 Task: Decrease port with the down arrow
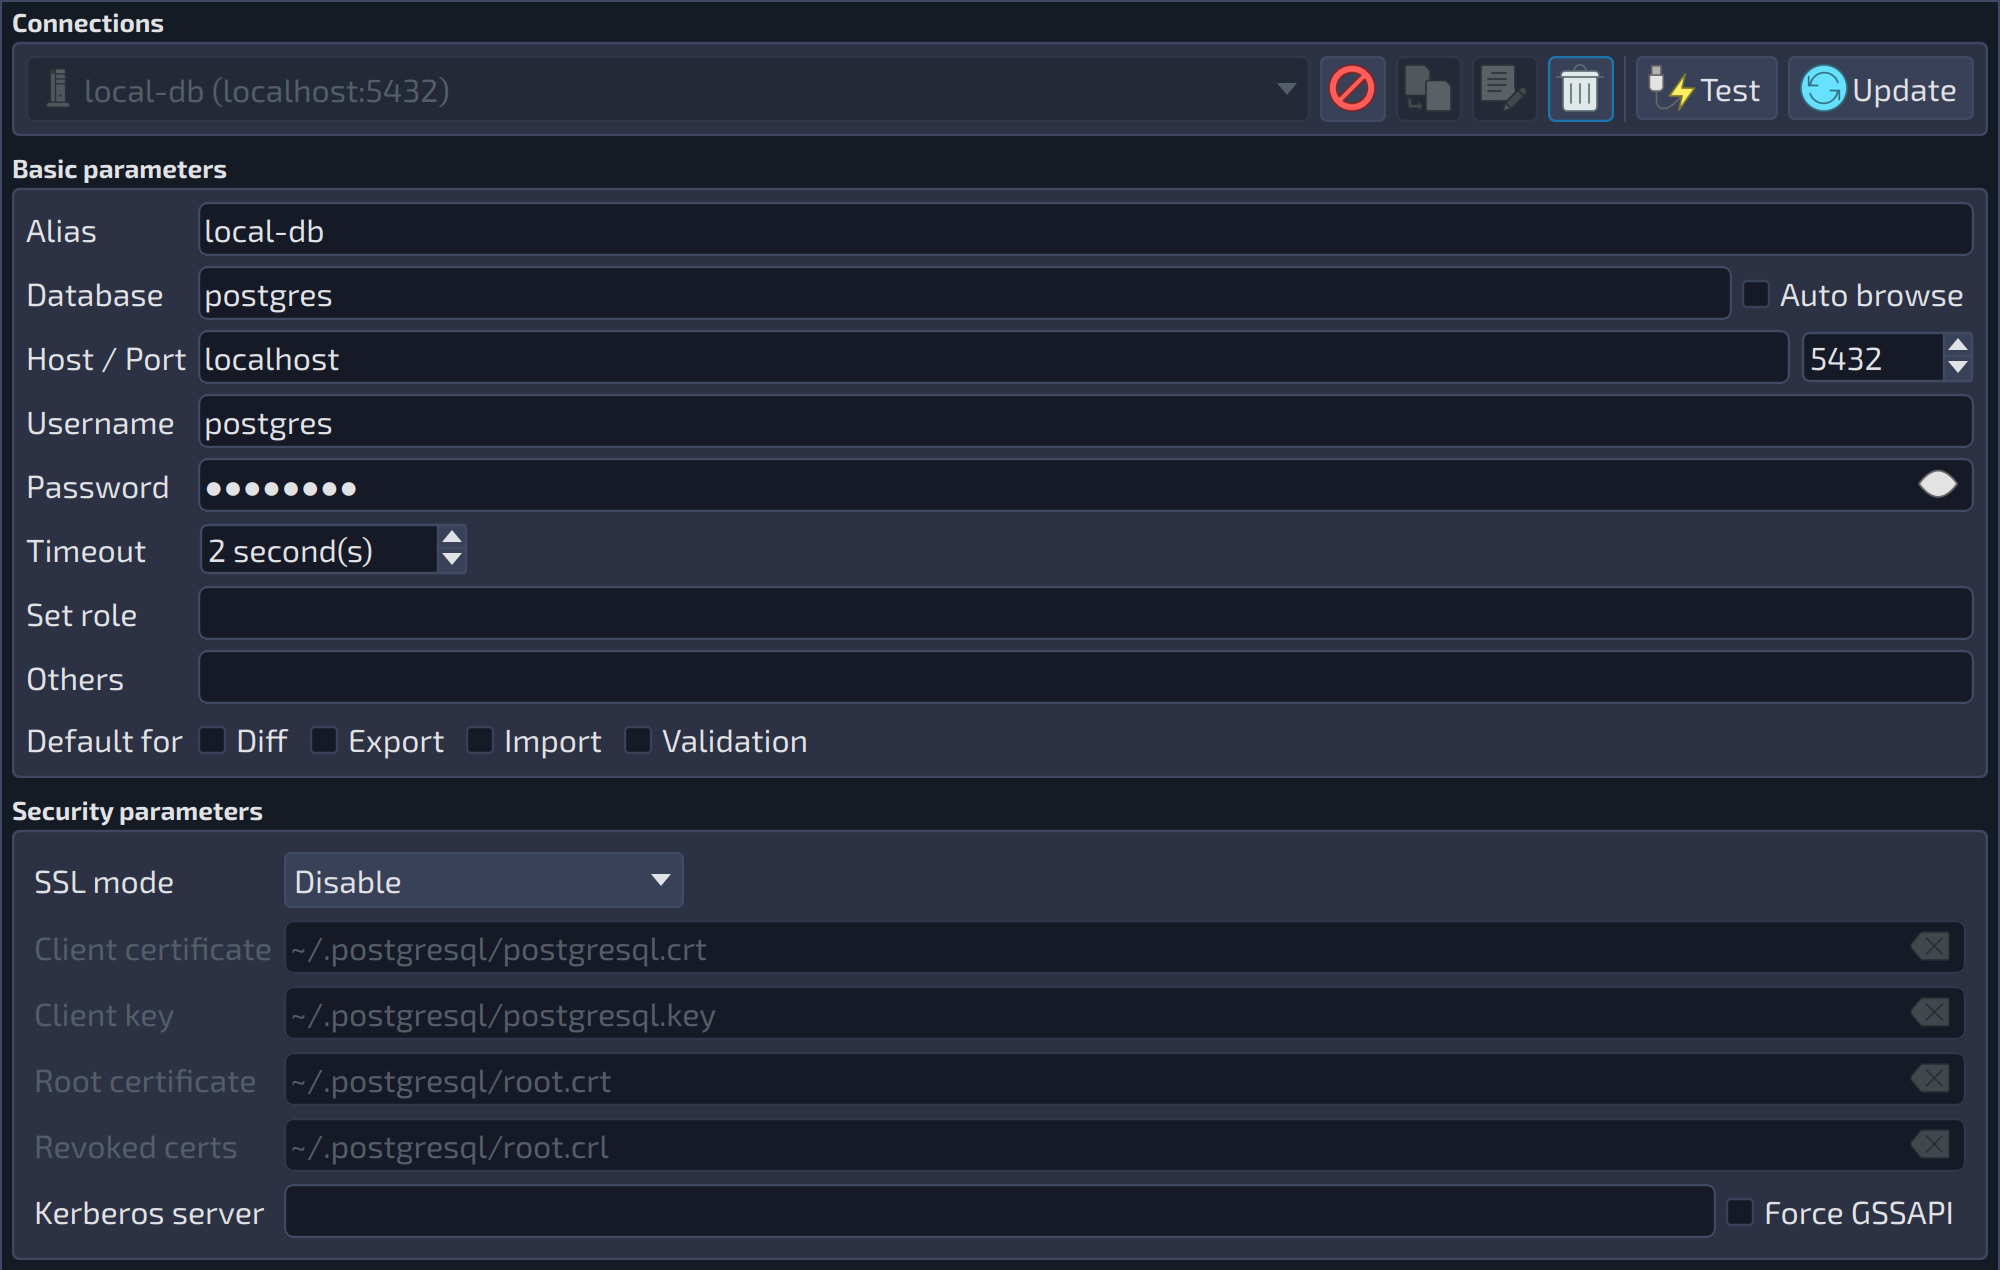pyautogui.click(x=1958, y=369)
